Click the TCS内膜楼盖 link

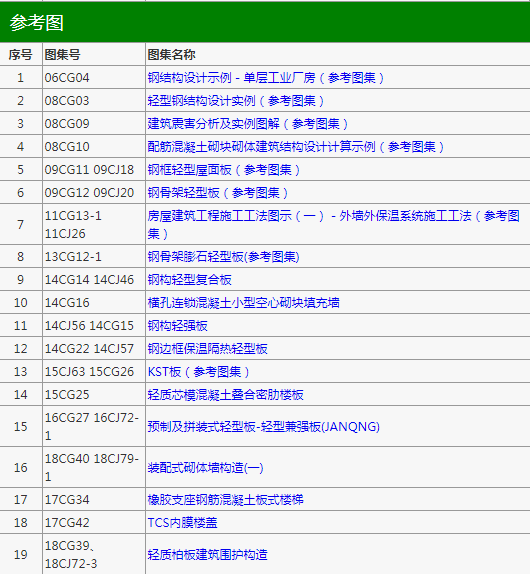coord(182,523)
